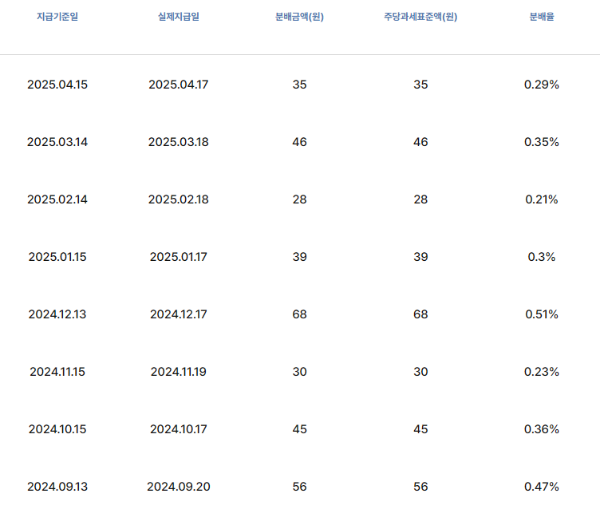Screen dimensions: 600x509
Task: Click the payment date 2025.04.17
Action: click(179, 85)
